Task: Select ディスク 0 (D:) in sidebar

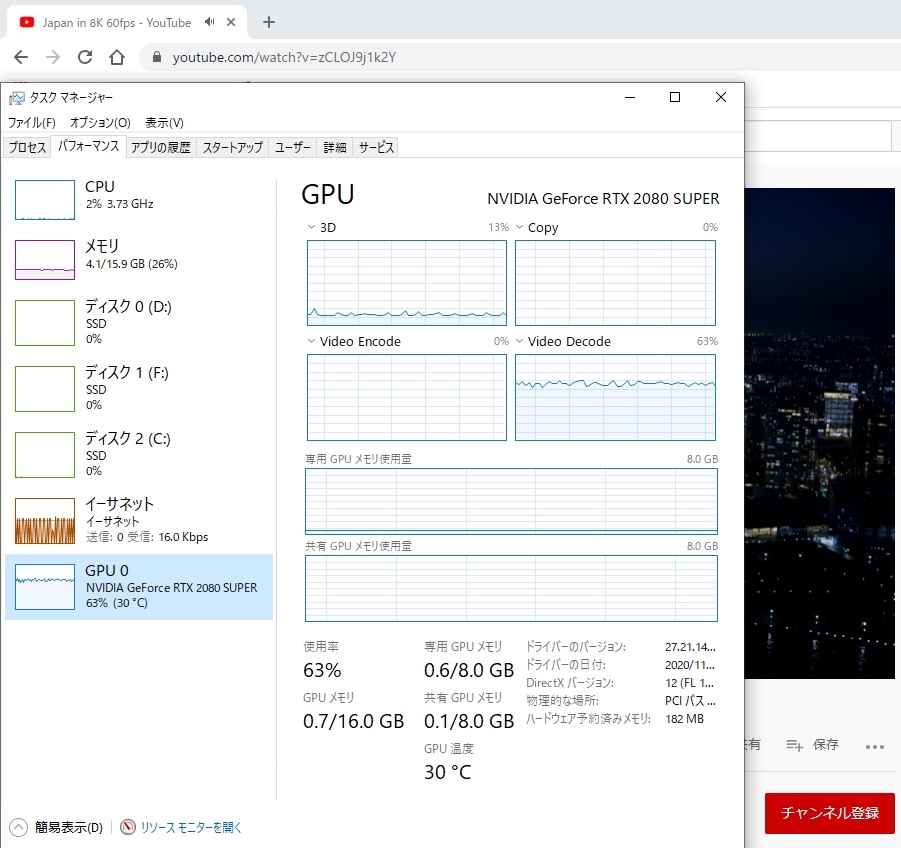Action: point(138,322)
